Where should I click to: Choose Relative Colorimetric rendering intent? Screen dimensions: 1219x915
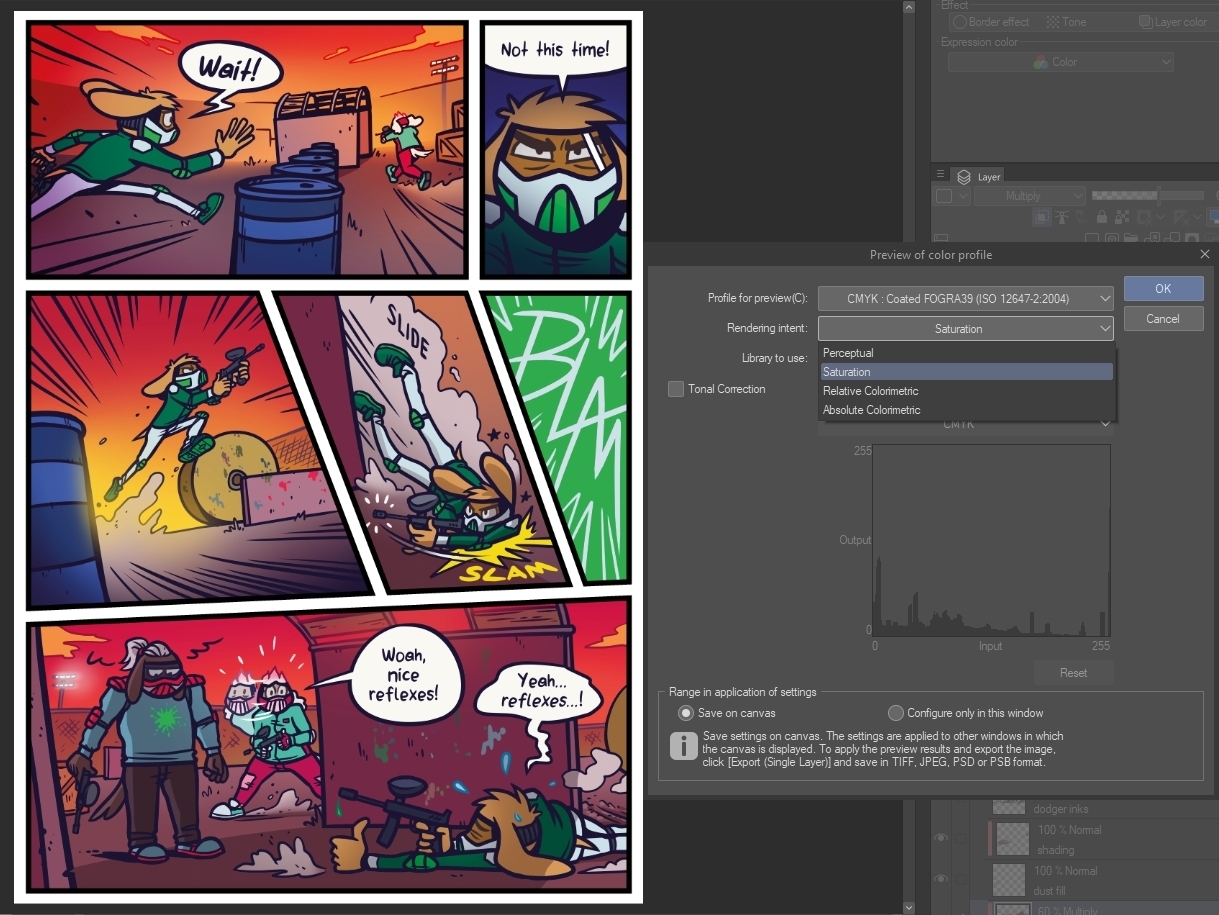click(x=965, y=391)
